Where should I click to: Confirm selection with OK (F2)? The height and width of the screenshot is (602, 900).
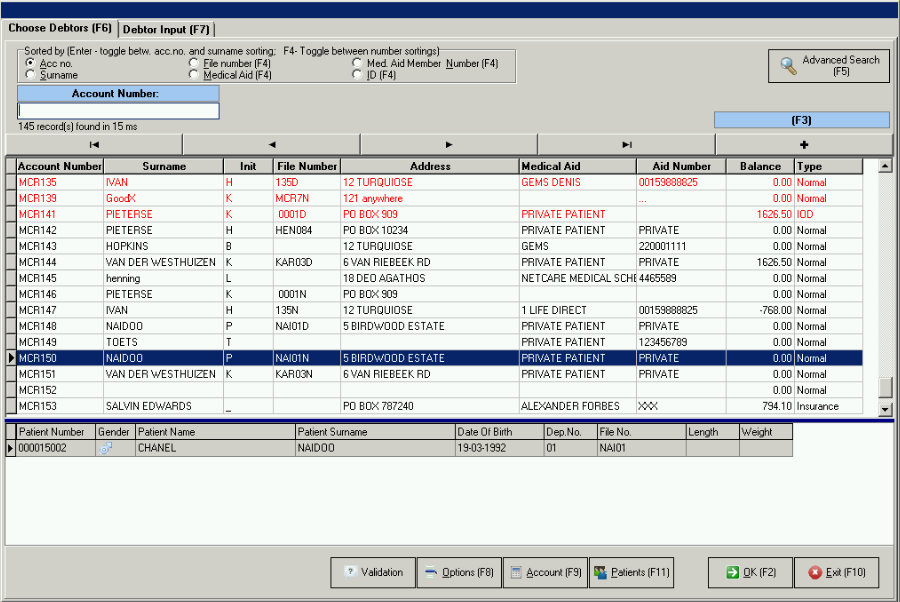(750, 573)
